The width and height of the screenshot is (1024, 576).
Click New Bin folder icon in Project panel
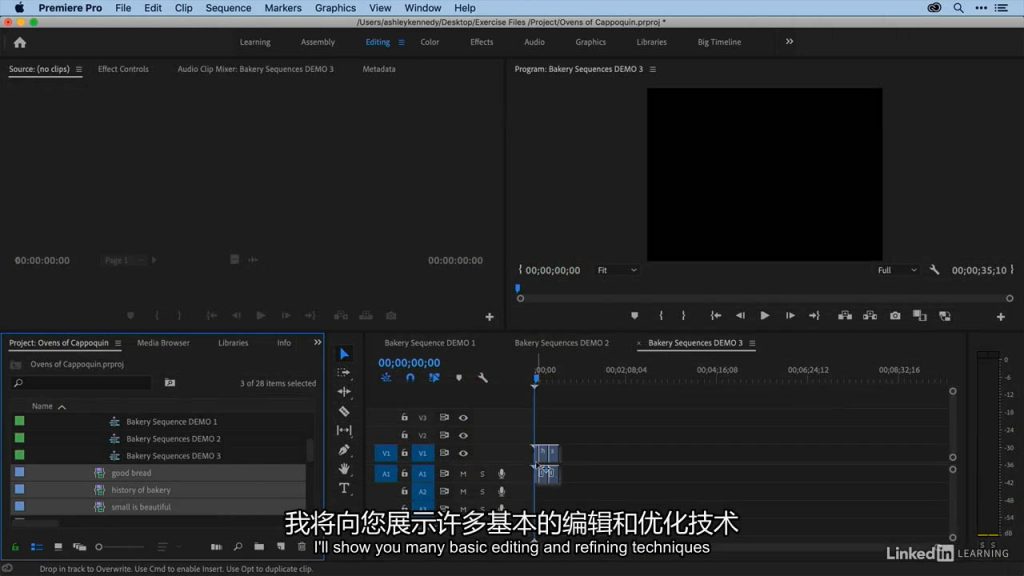pos(259,547)
